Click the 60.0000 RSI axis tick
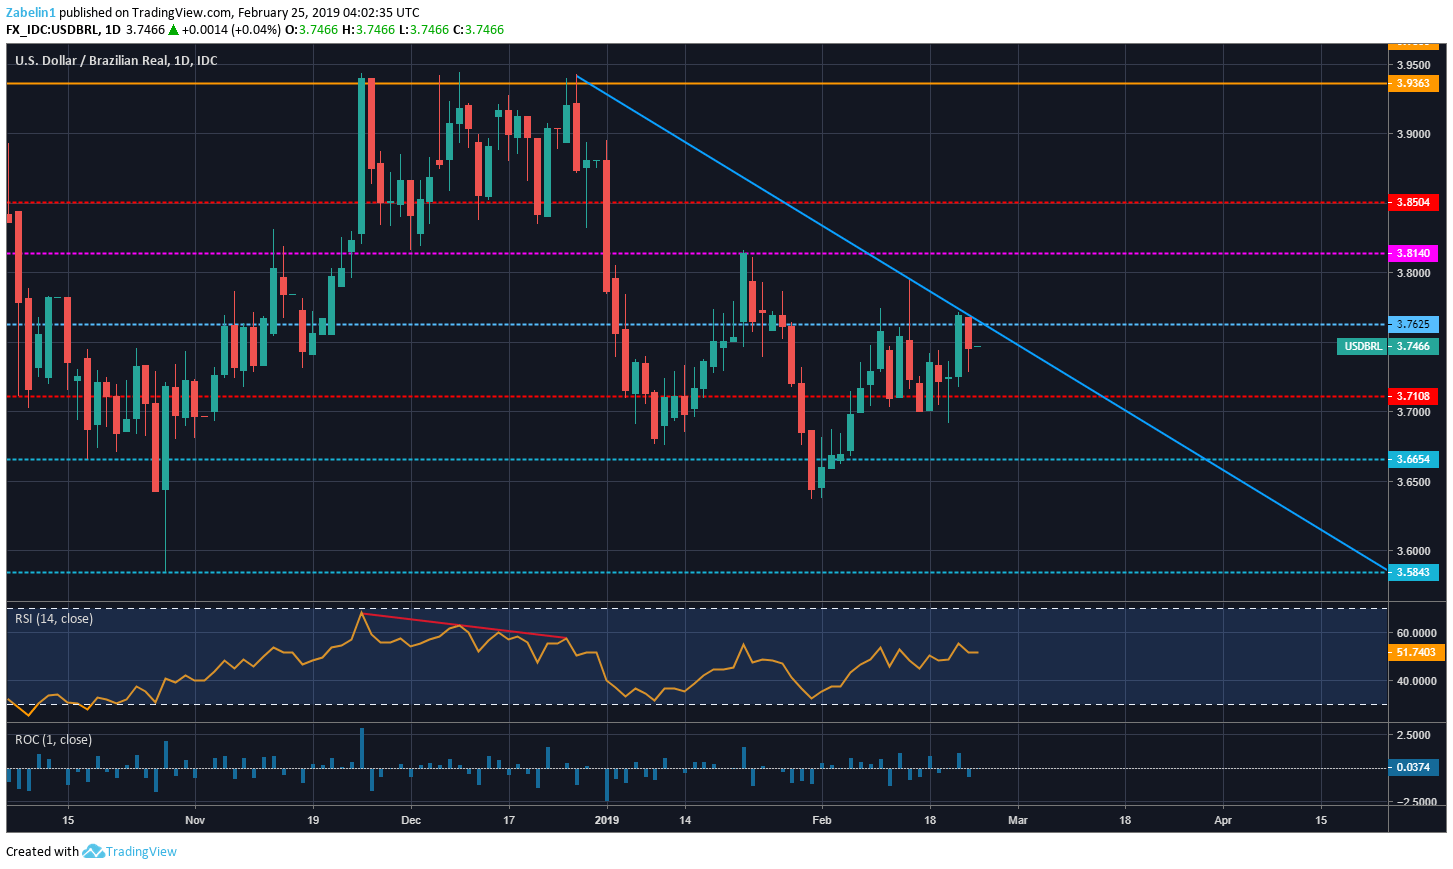The image size is (1453, 869). 1417,633
